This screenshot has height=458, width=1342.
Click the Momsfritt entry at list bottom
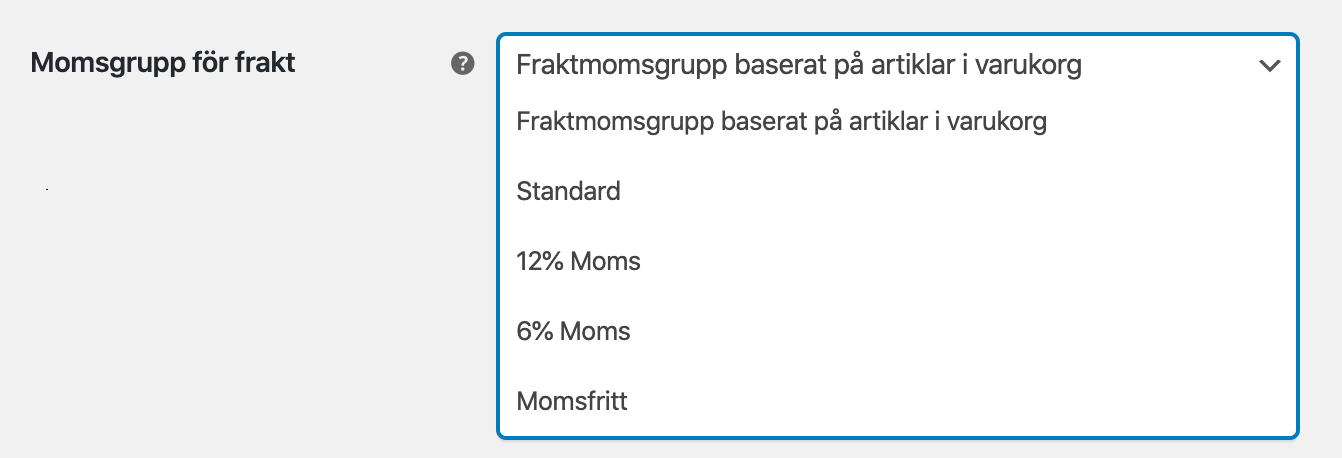click(x=572, y=402)
